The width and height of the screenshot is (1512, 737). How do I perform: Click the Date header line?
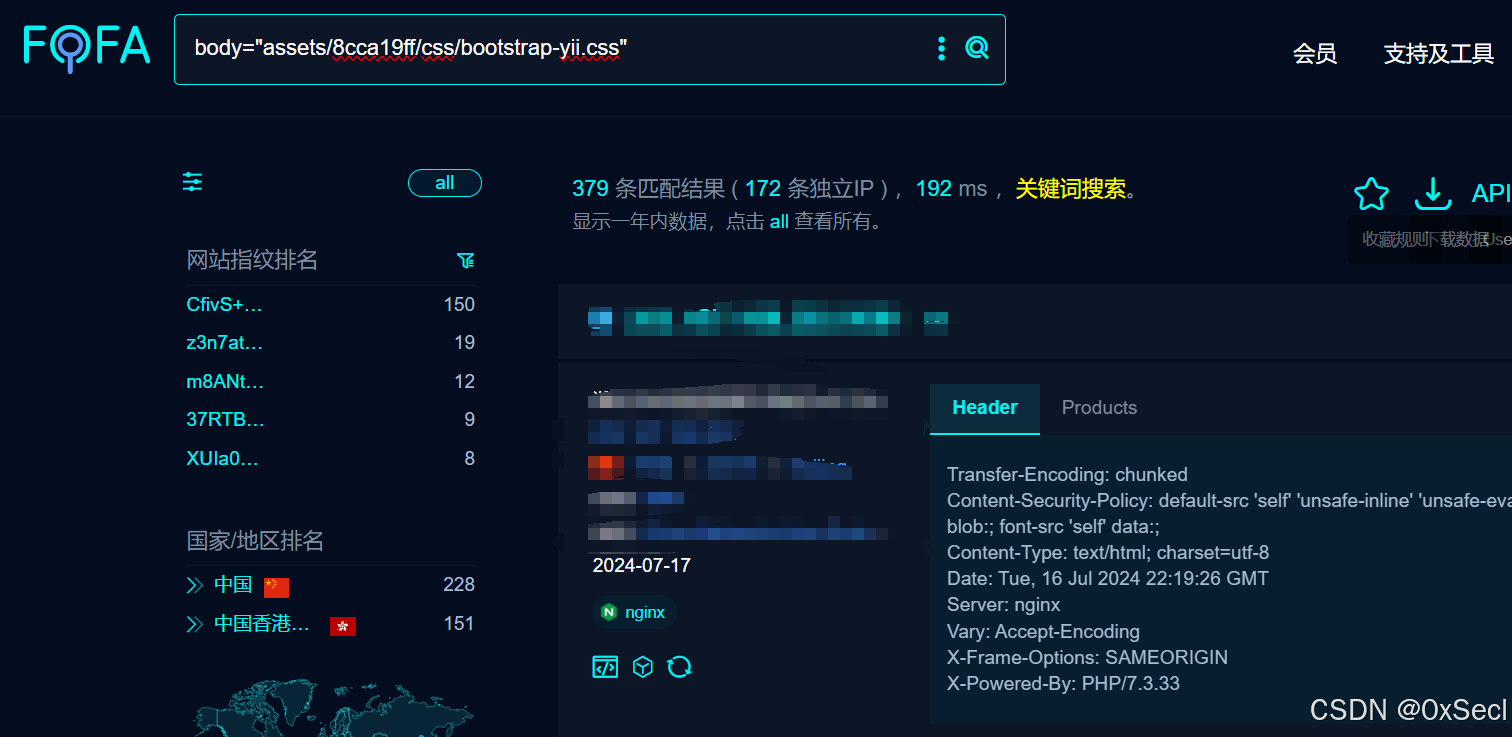pos(1107,579)
